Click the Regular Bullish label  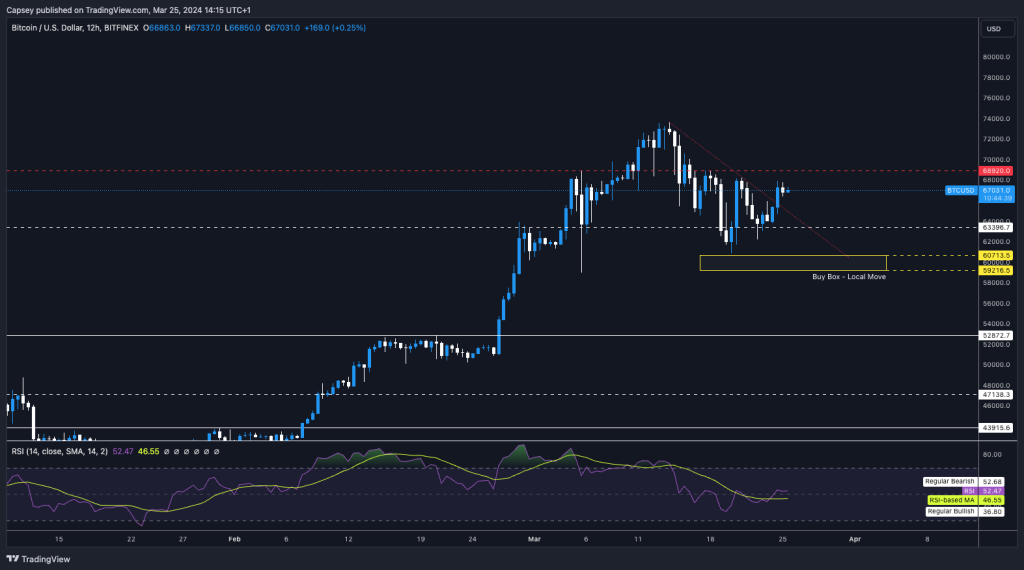[x=952, y=511]
